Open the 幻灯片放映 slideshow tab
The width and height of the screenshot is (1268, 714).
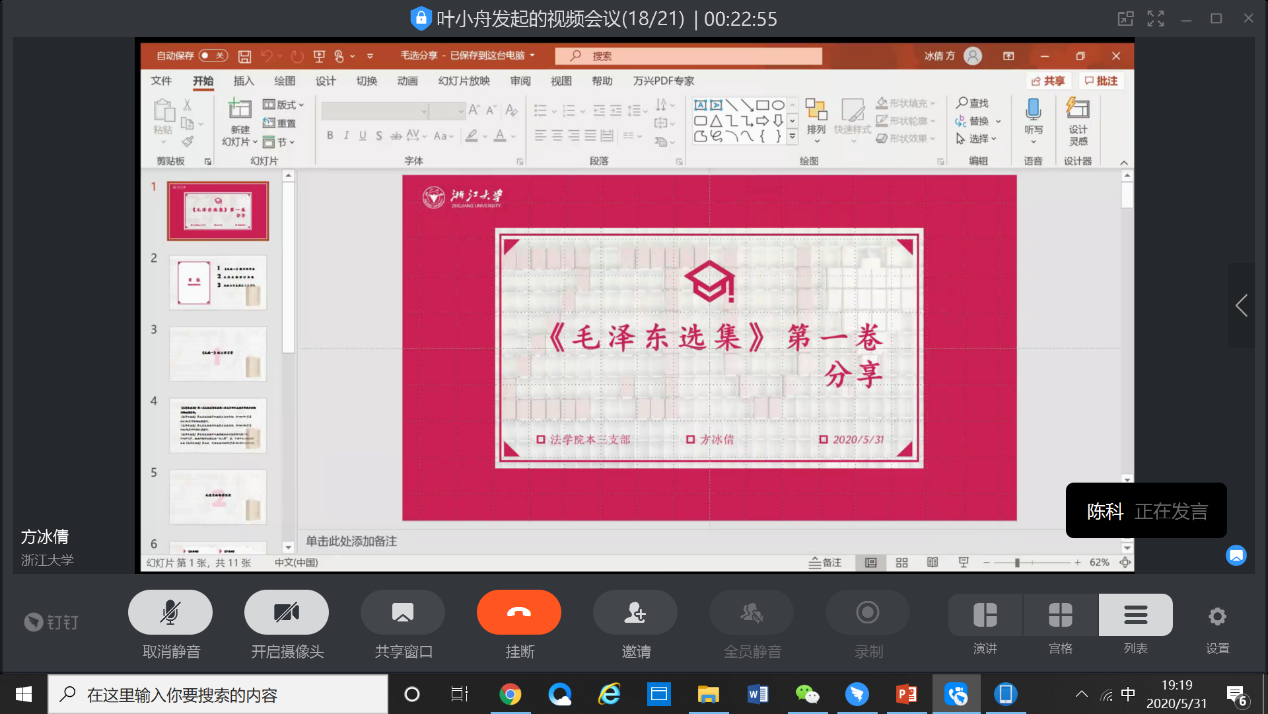(x=464, y=81)
